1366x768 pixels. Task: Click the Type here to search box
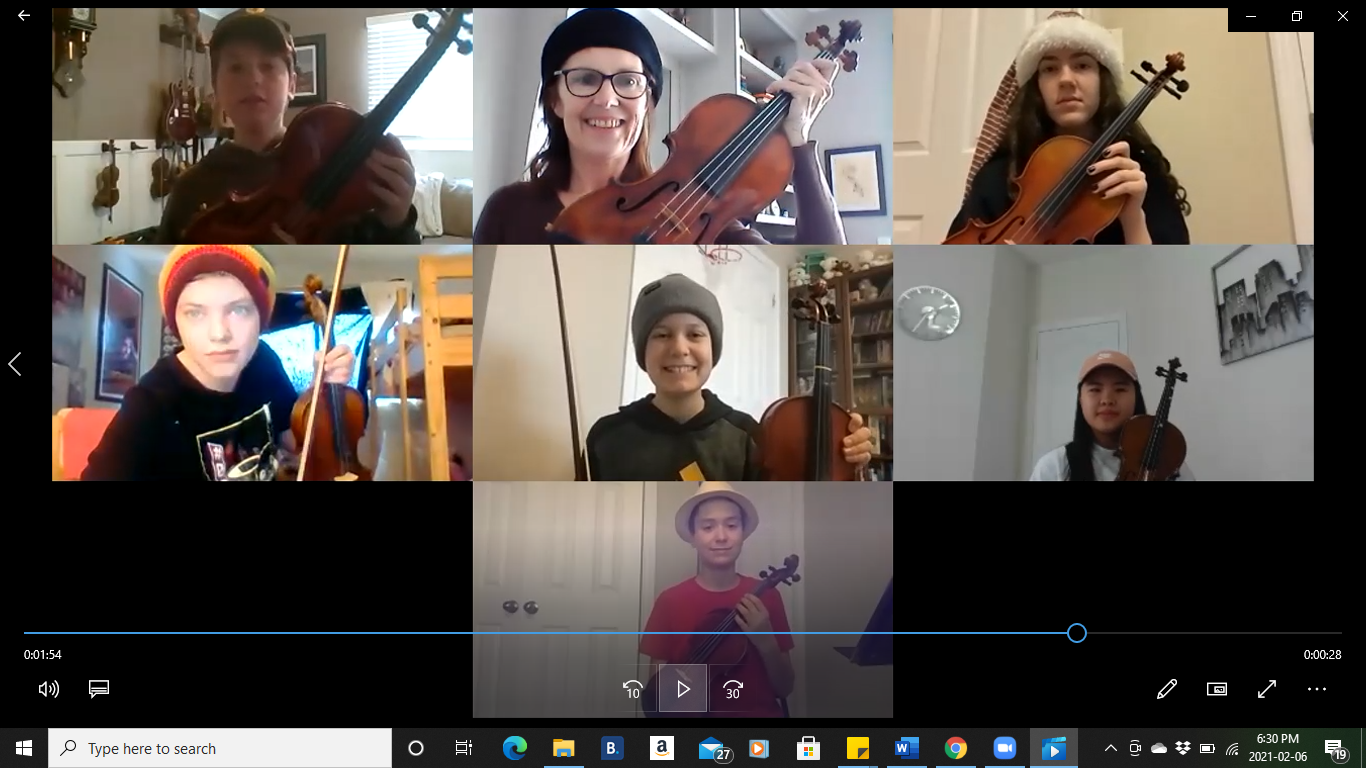tap(220, 748)
